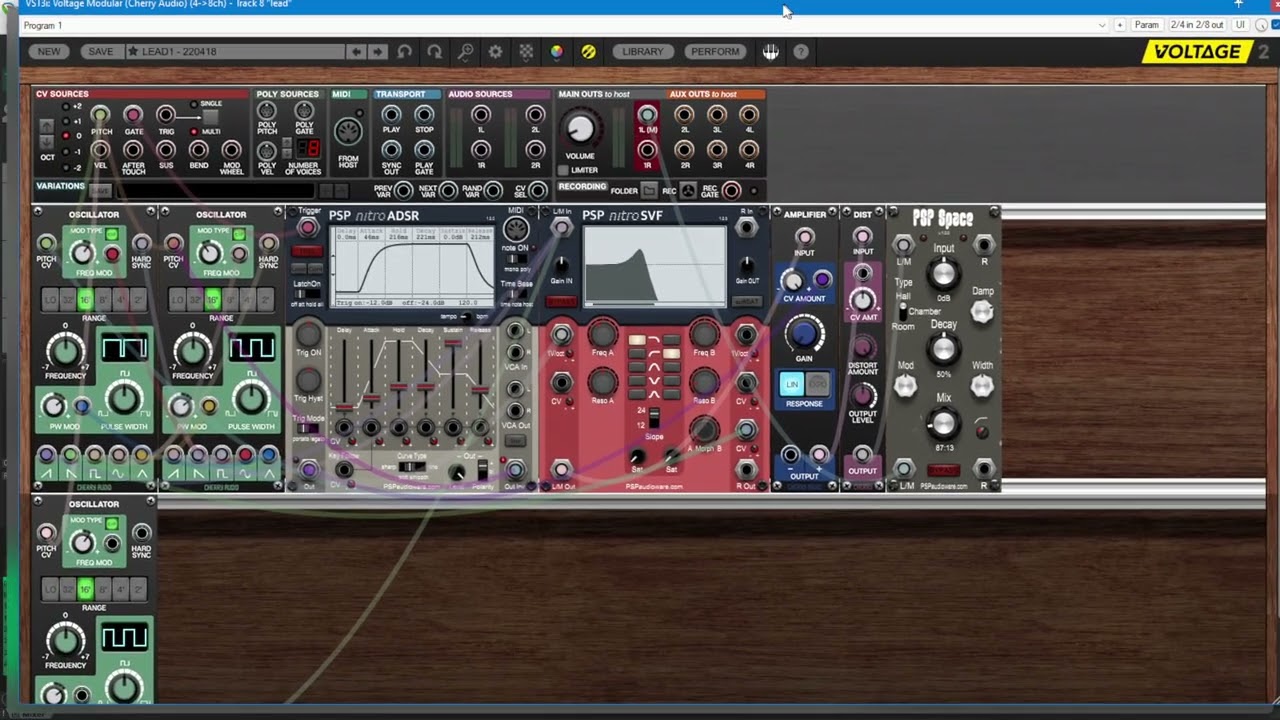
Task: Click the PSP Space Decay knob
Action: pos(943,349)
